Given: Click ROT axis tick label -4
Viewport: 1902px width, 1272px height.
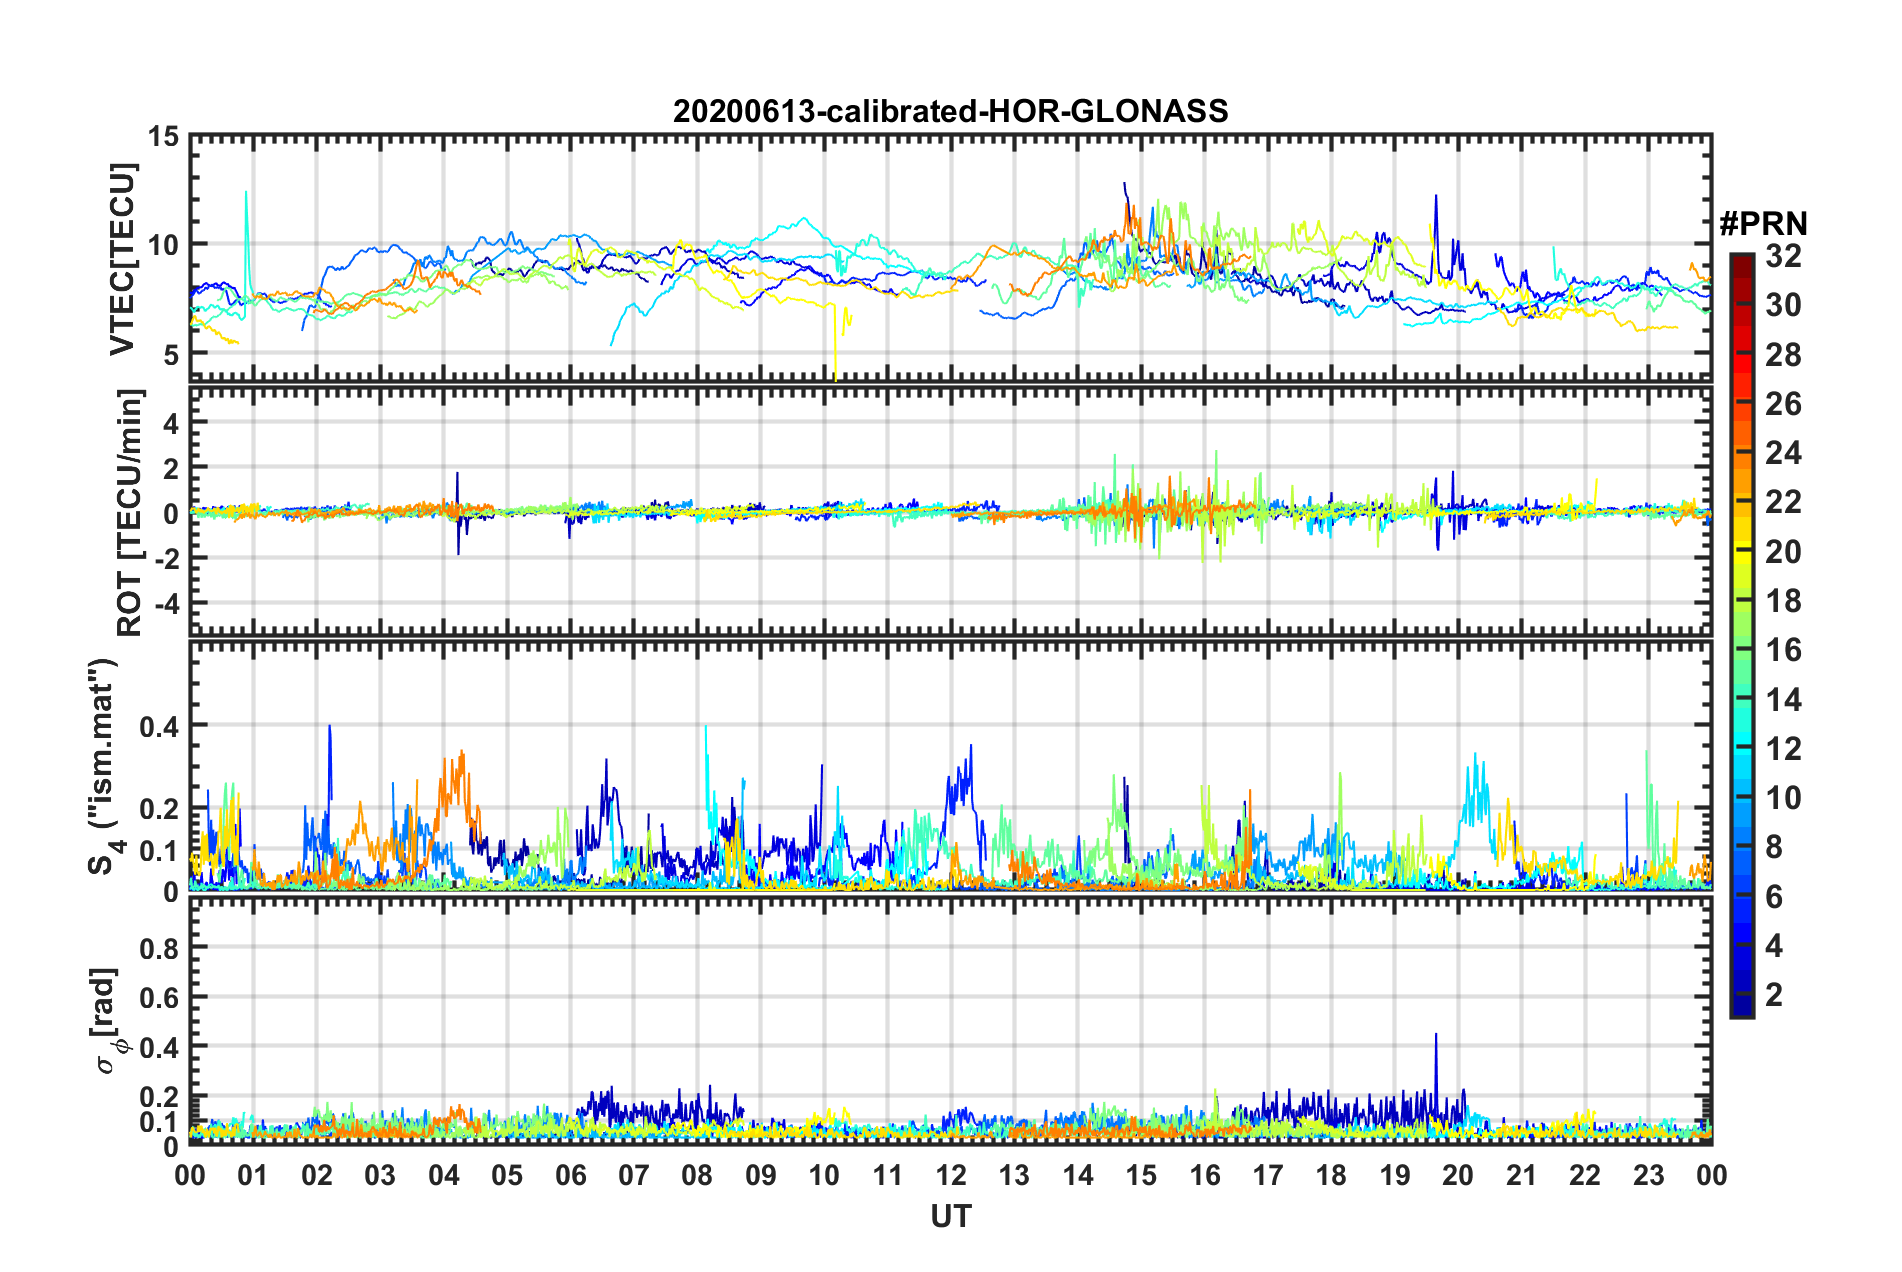Looking at the screenshot, I should pyautogui.click(x=167, y=603).
